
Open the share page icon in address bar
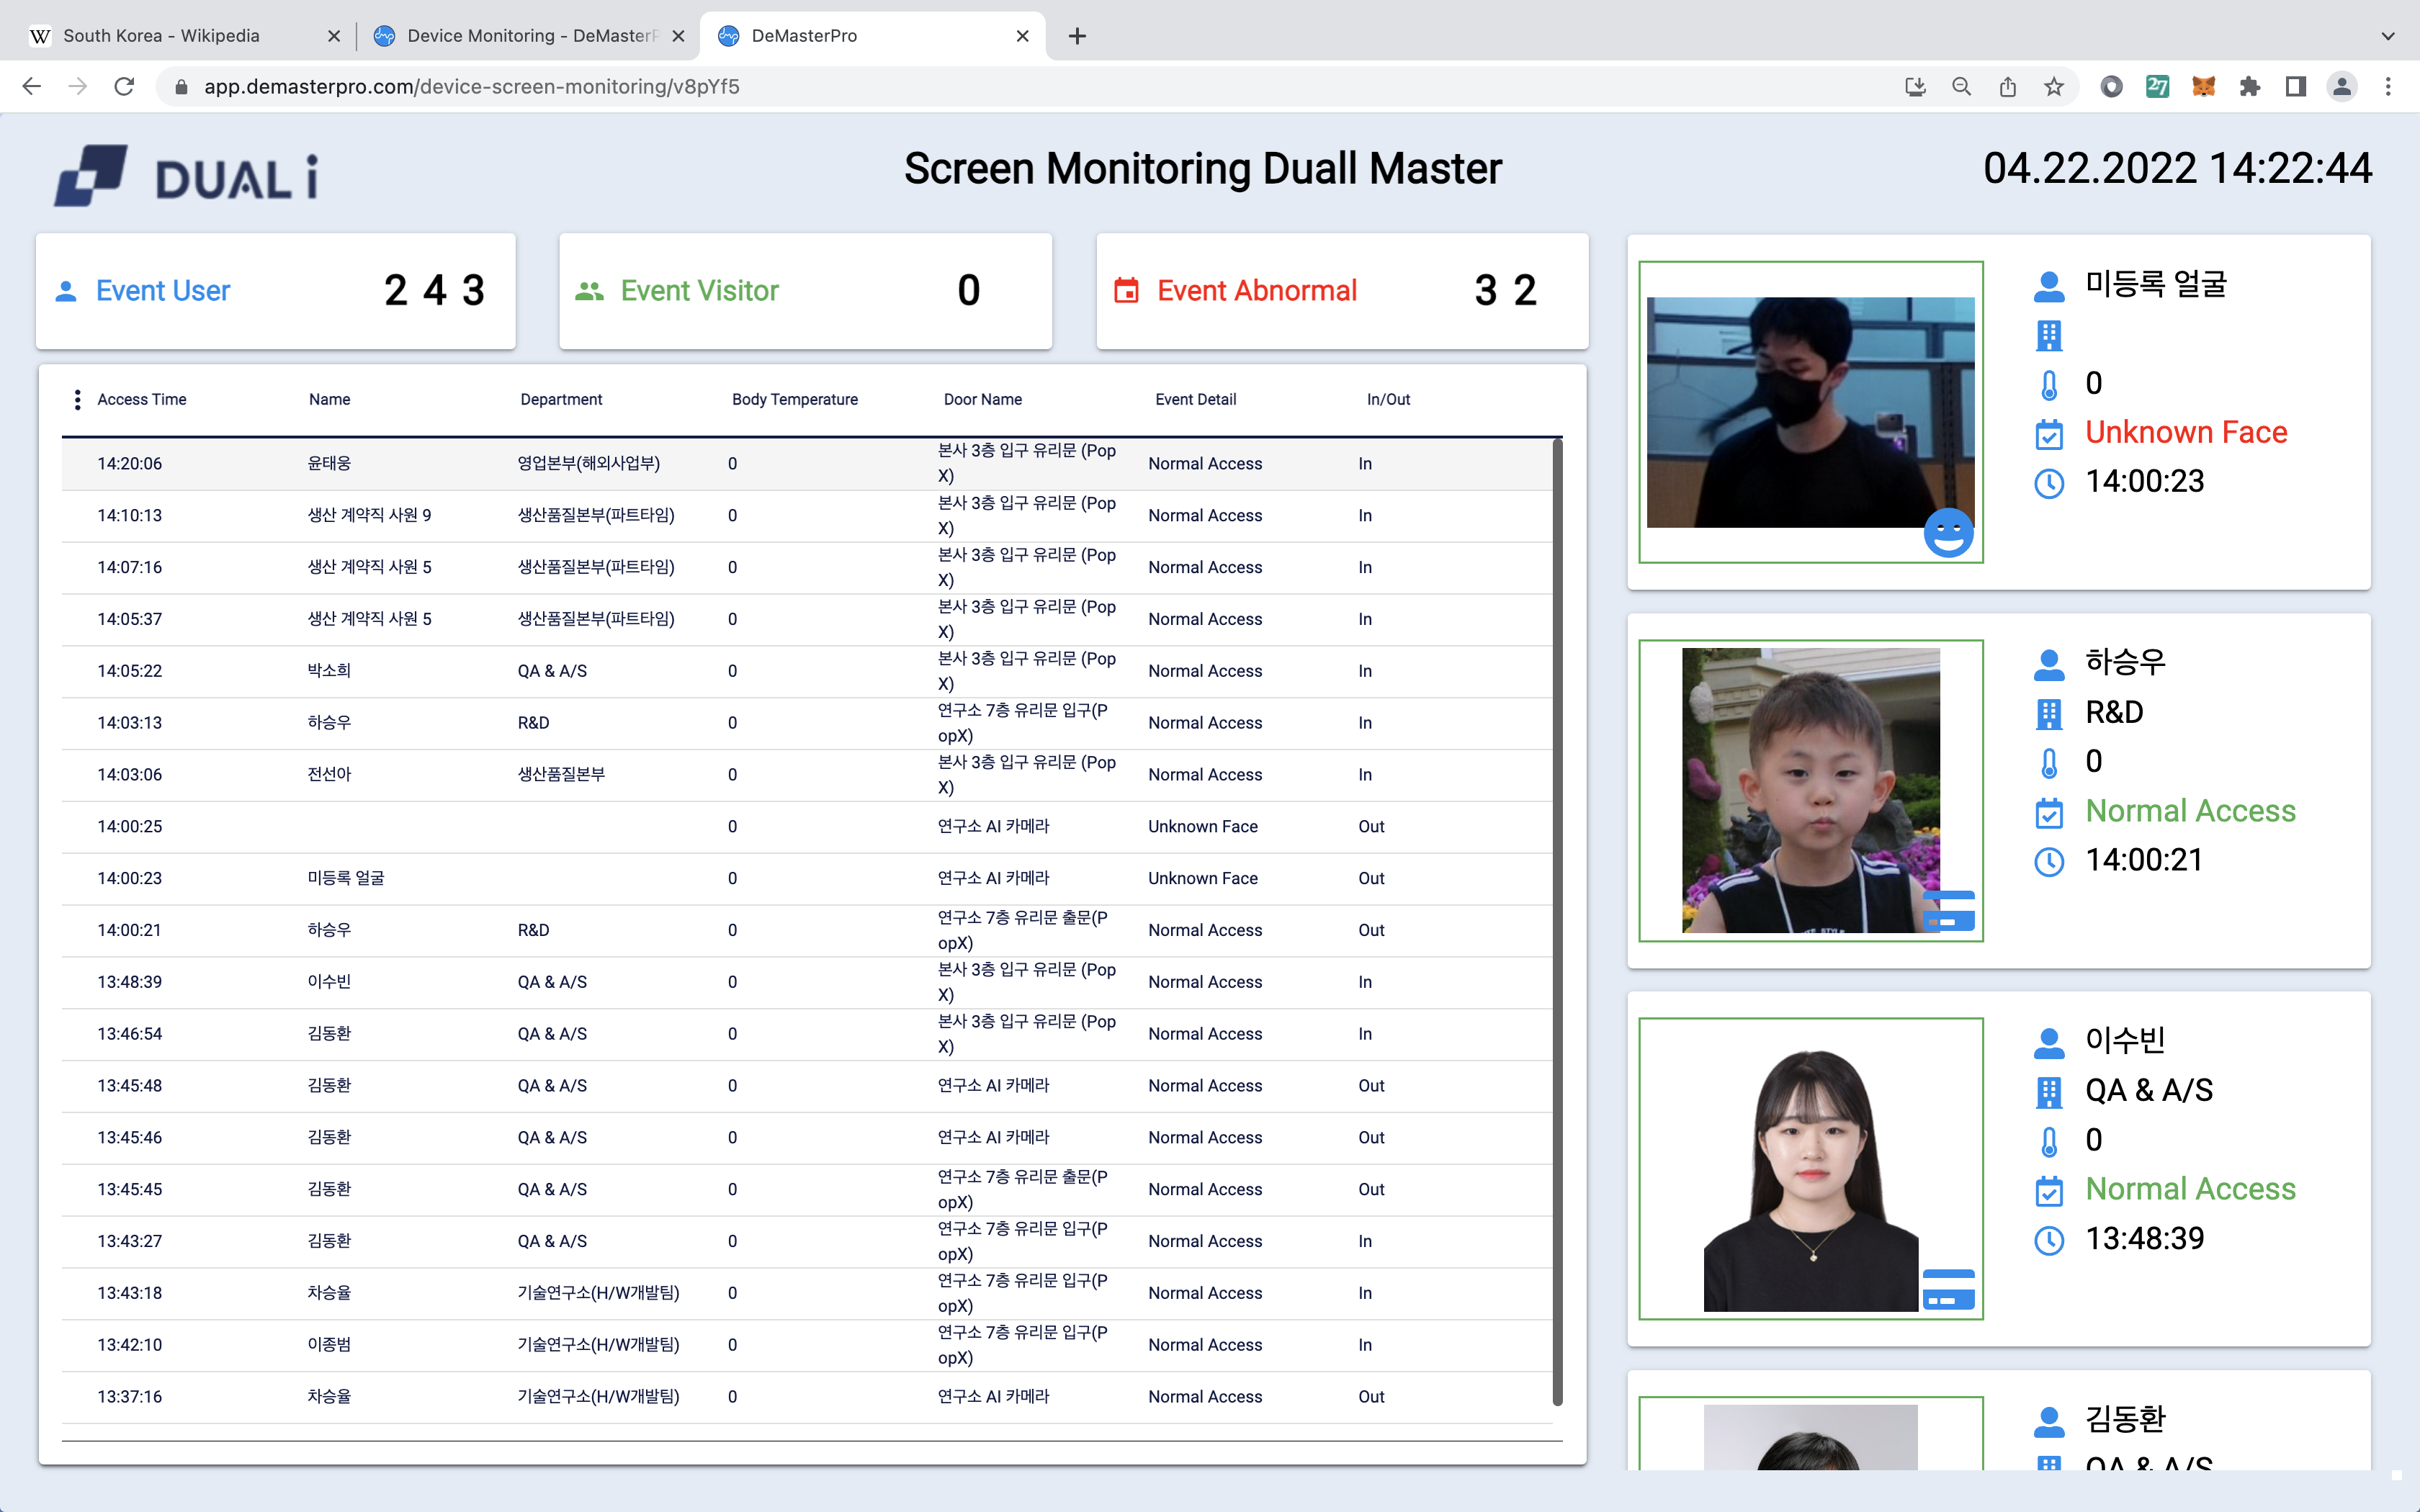click(2008, 87)
